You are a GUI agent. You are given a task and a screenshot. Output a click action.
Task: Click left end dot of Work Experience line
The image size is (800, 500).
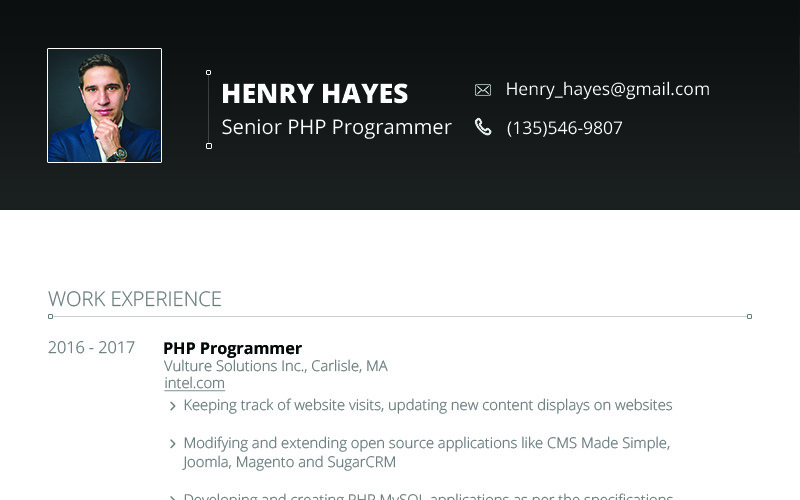click(51, 316)
